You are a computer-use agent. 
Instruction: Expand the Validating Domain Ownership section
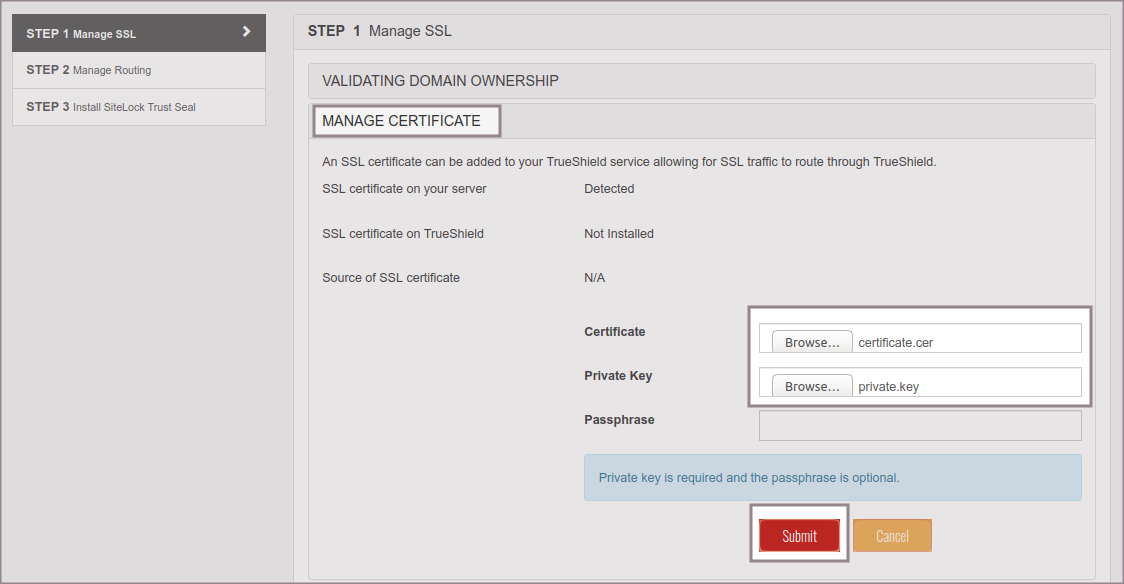440,81
